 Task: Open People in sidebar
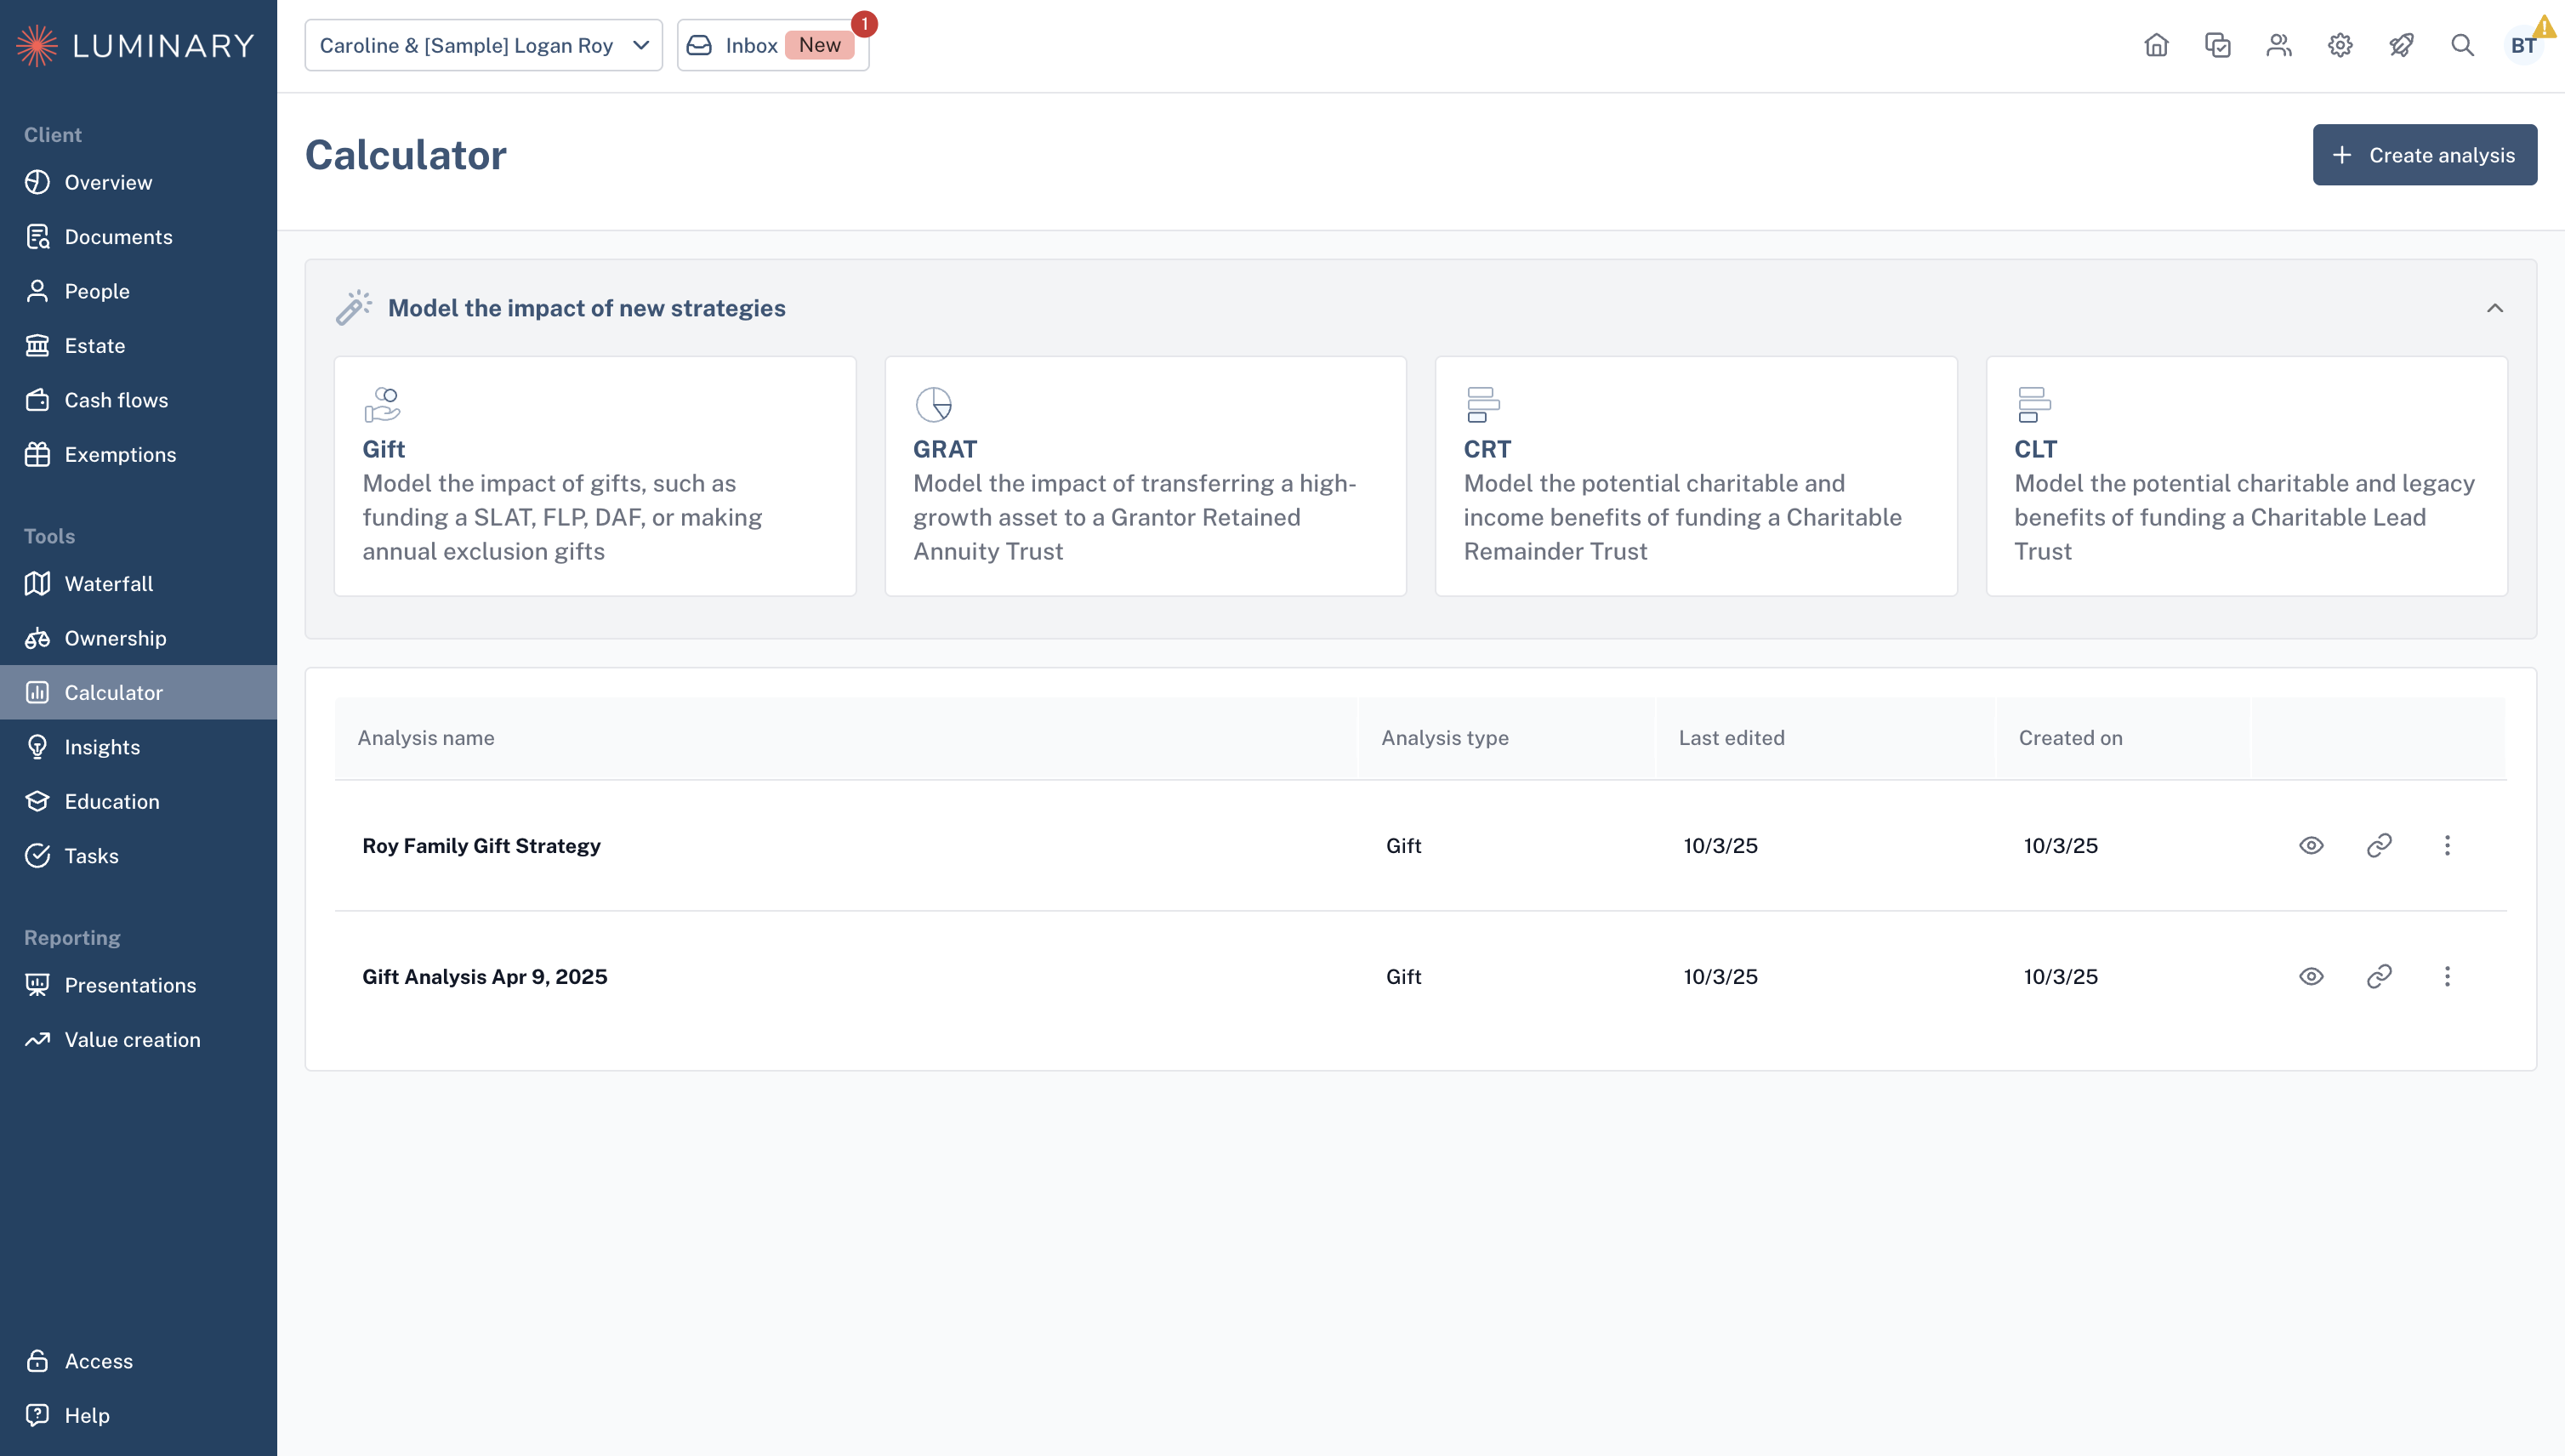point(138,291)
